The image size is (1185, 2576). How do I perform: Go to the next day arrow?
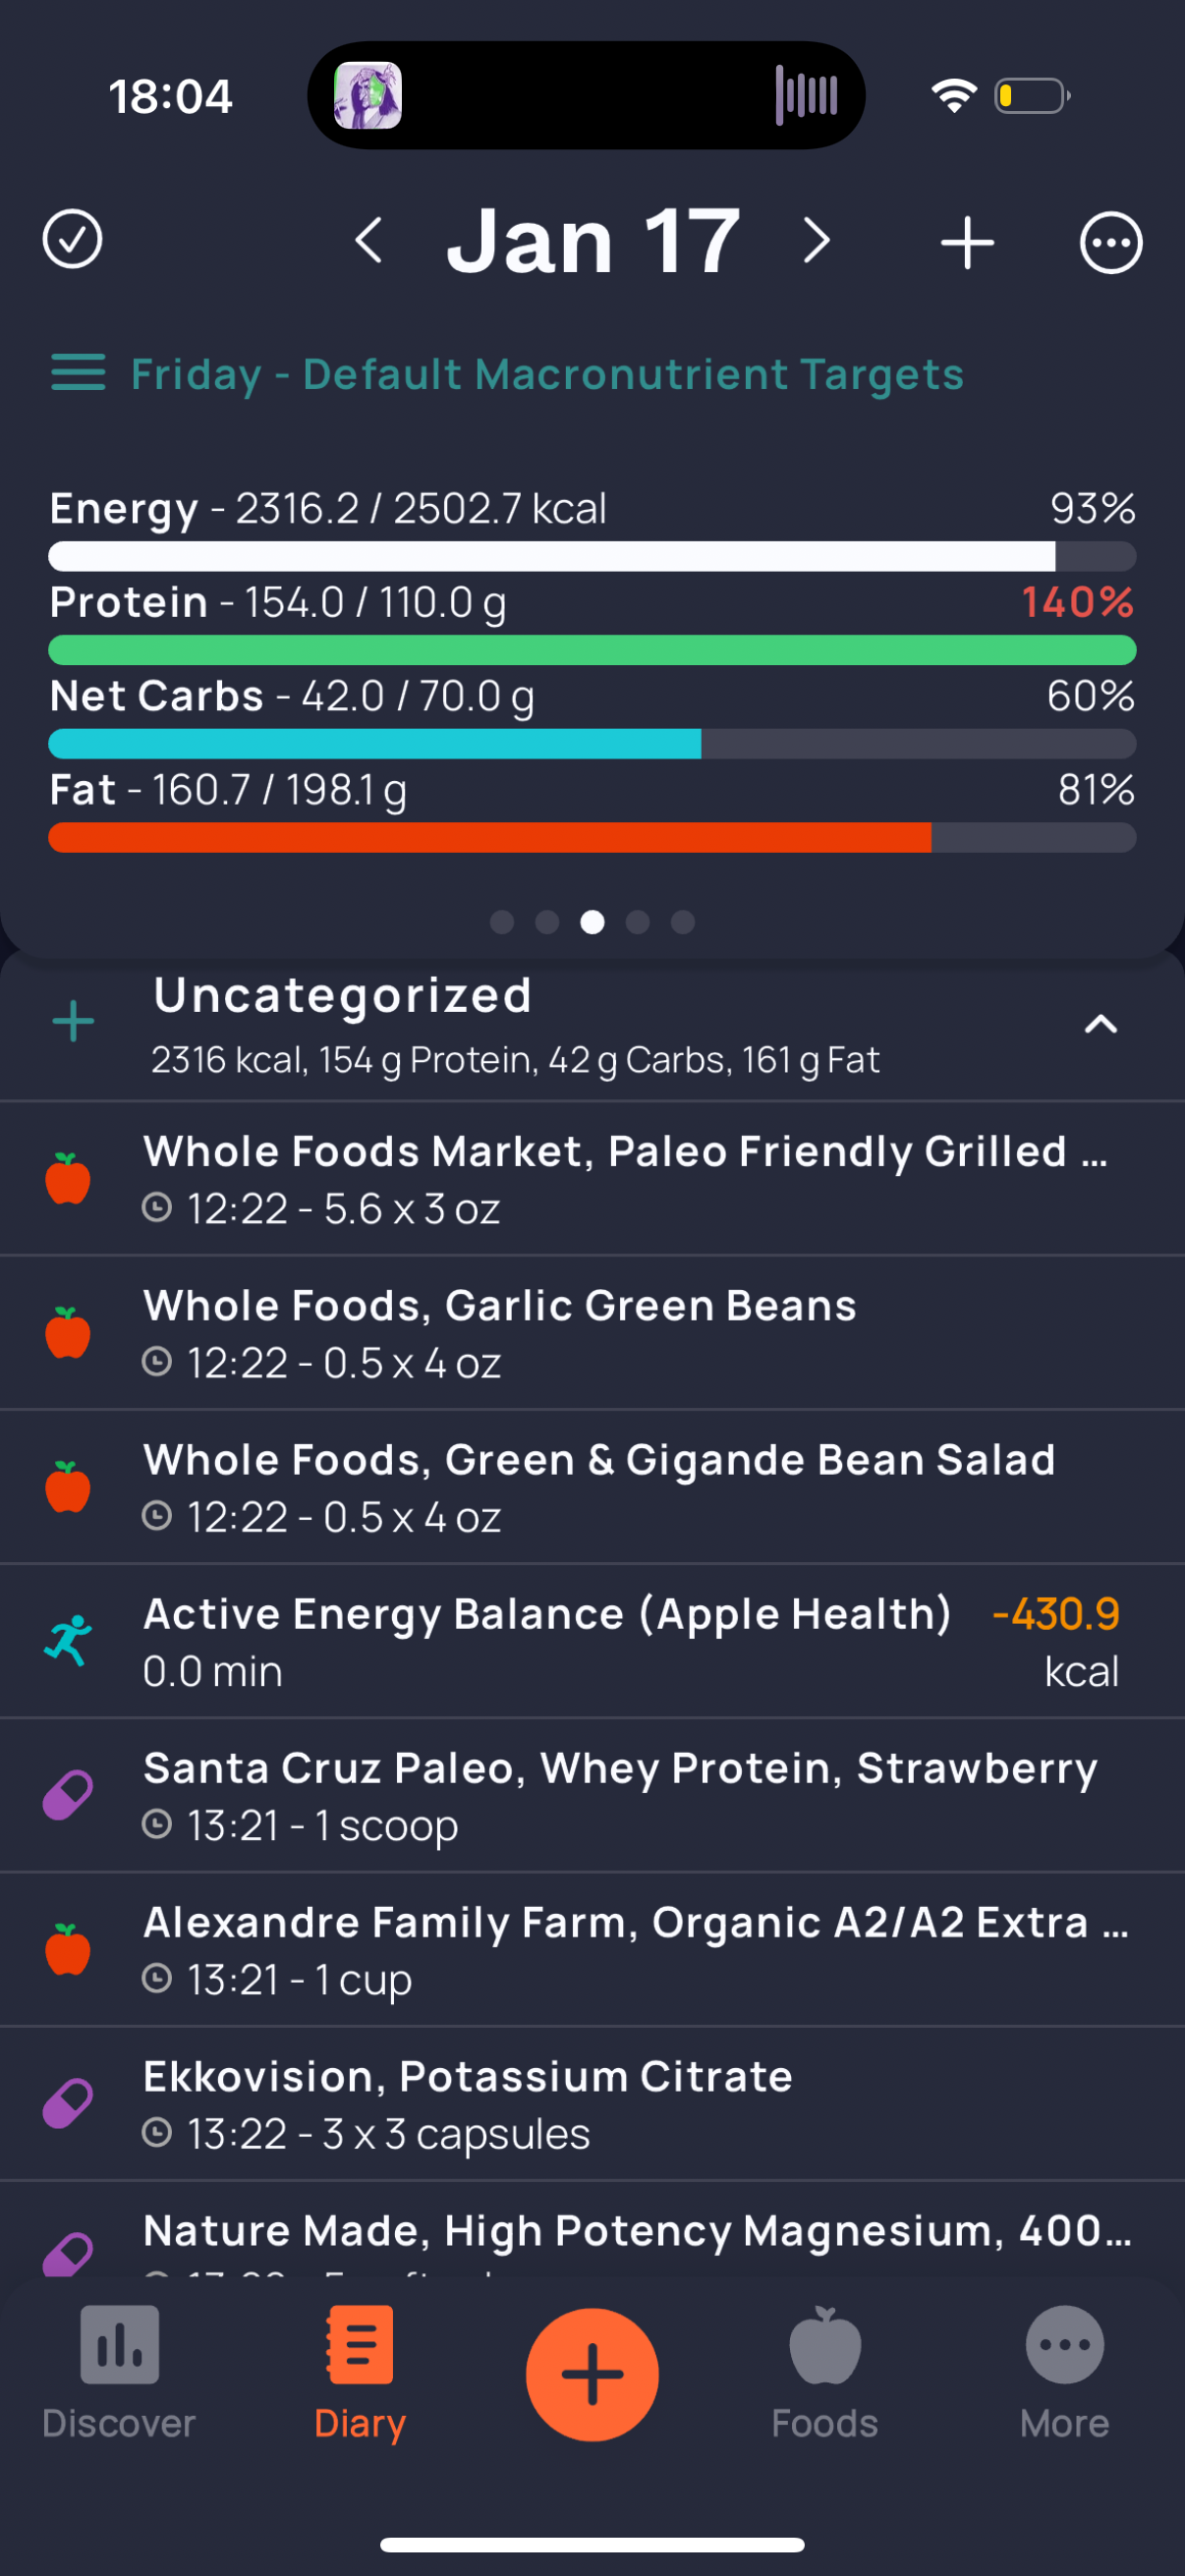click(x=817, y=241)
